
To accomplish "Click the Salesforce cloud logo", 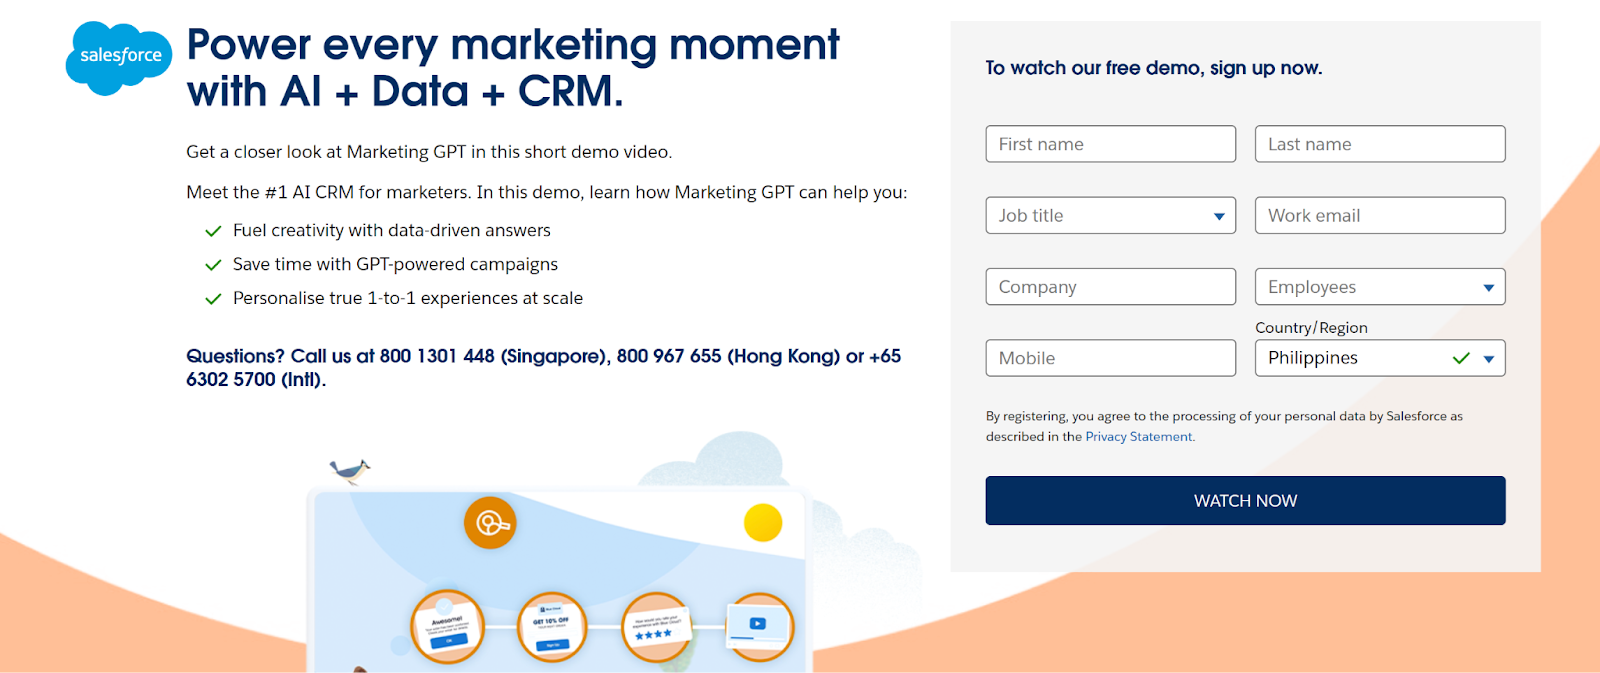I will pos(119,58).
